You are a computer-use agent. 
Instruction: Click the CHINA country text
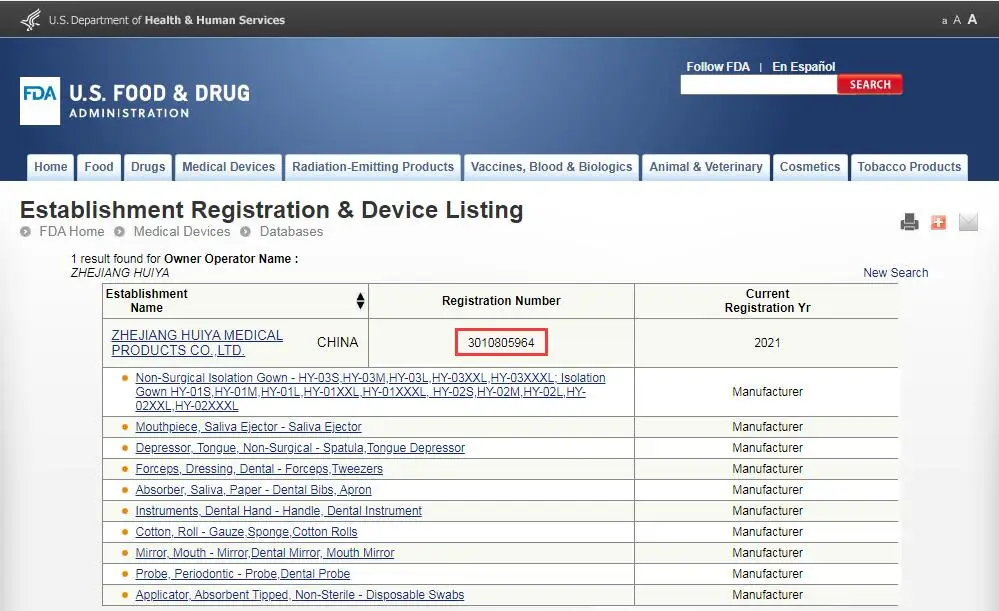coord(338,343)
